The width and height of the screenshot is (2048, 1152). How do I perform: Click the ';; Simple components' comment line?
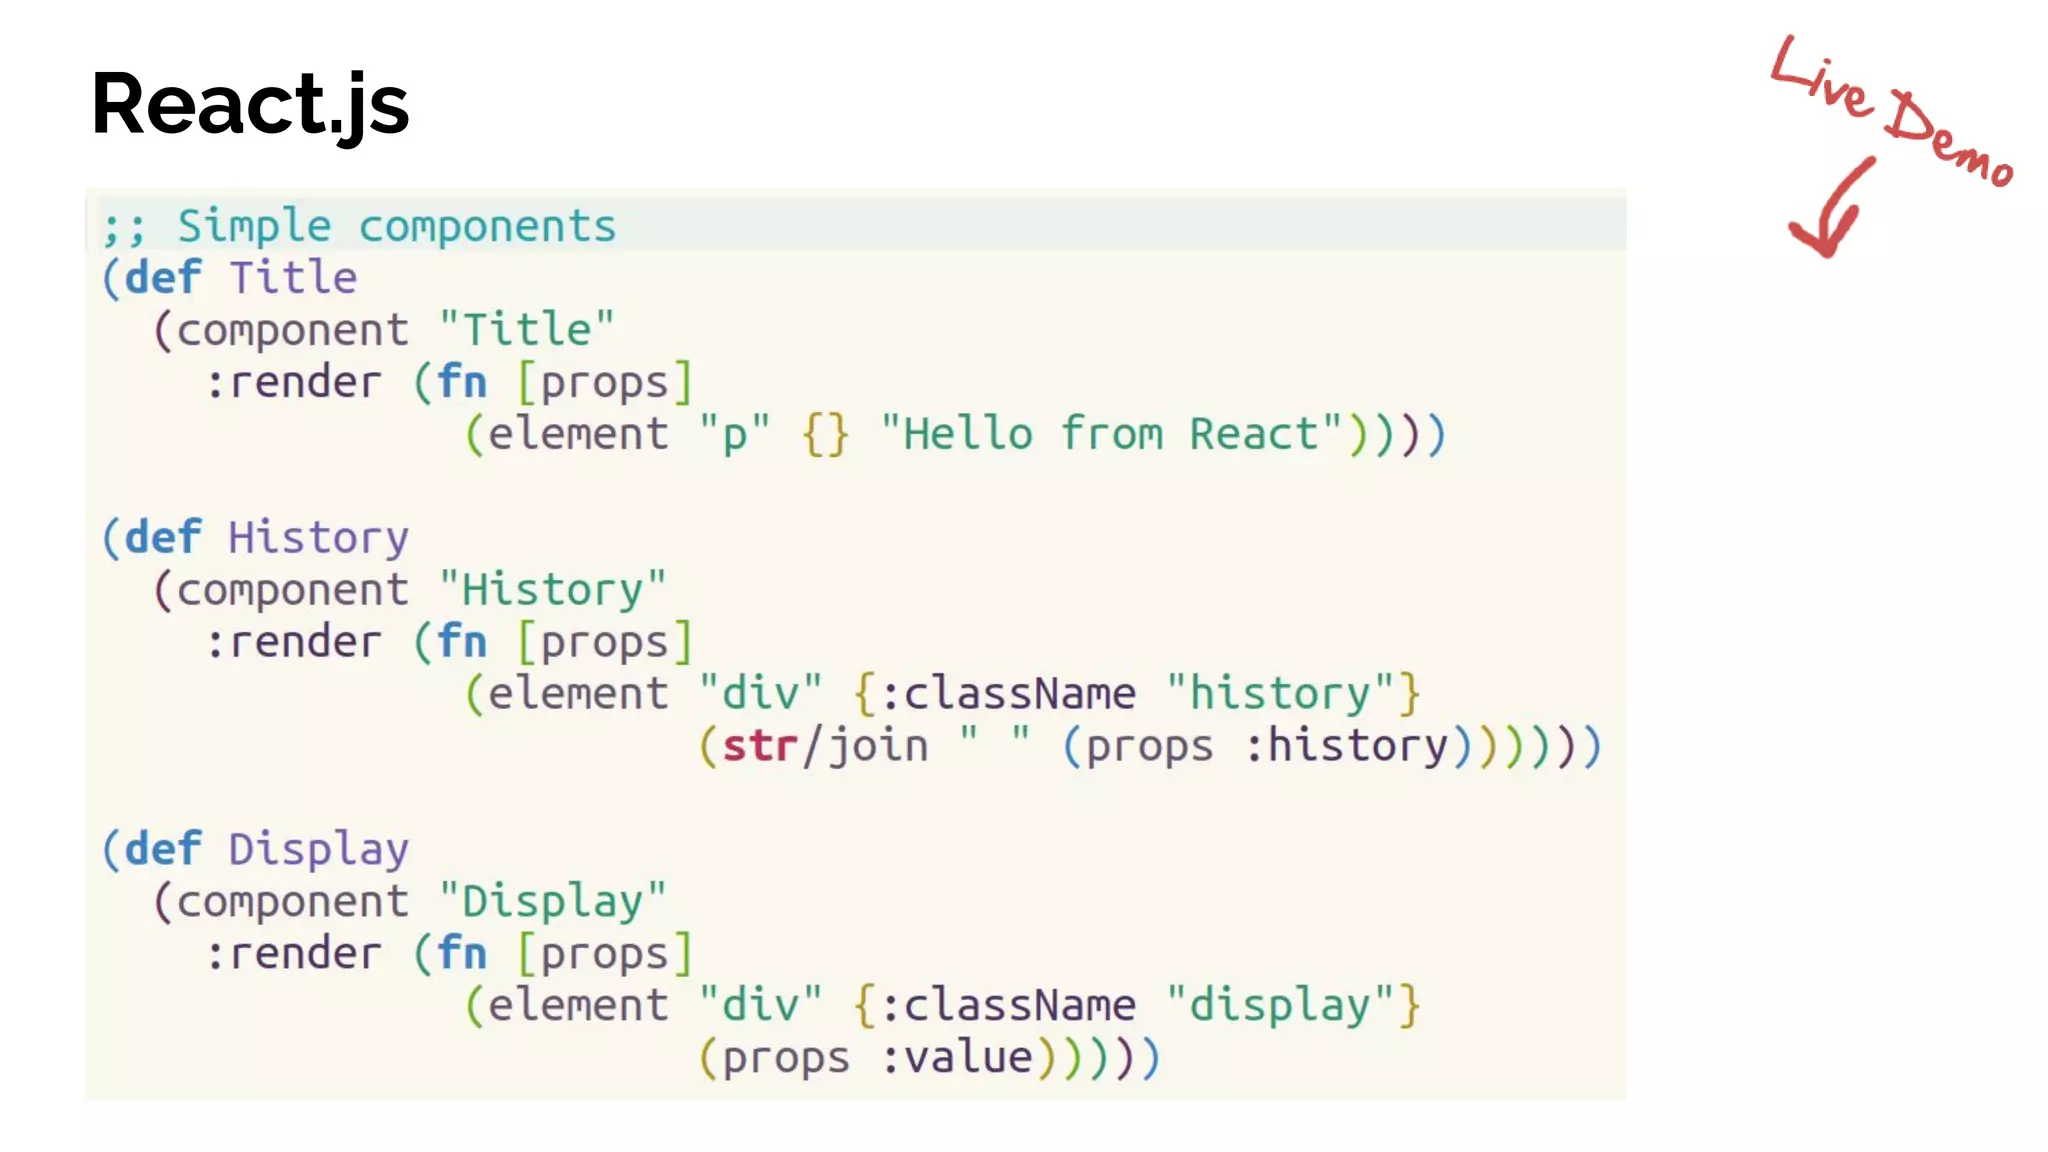359,226
